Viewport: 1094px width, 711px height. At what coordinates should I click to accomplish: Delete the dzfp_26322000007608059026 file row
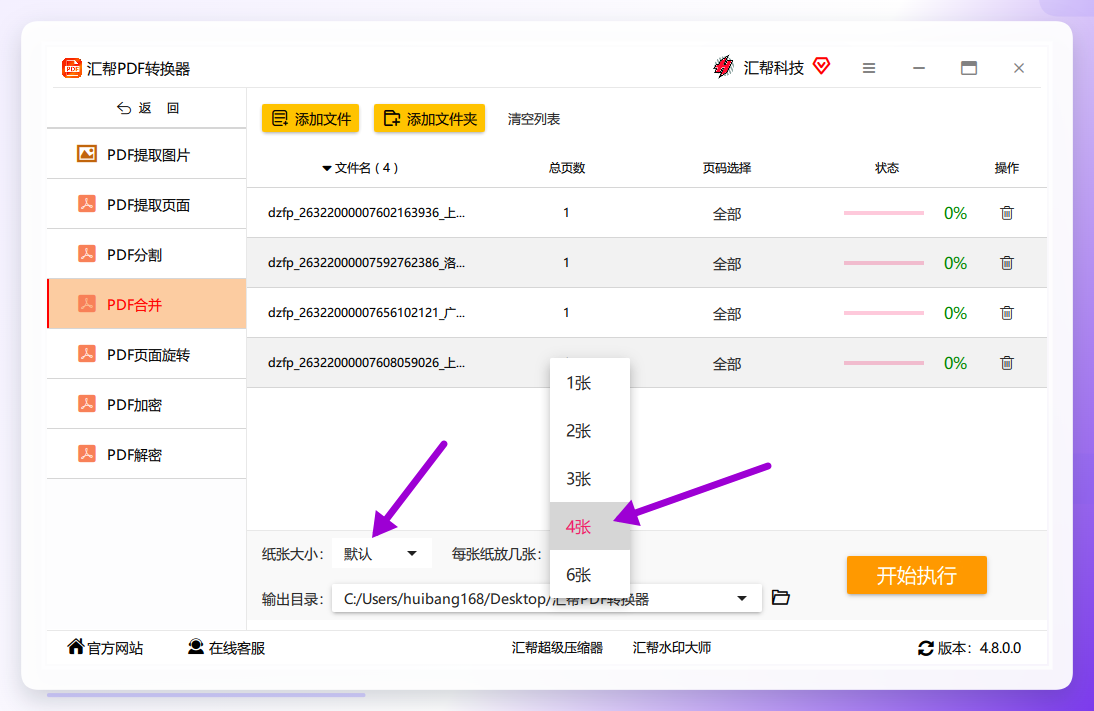(1006, 363)
